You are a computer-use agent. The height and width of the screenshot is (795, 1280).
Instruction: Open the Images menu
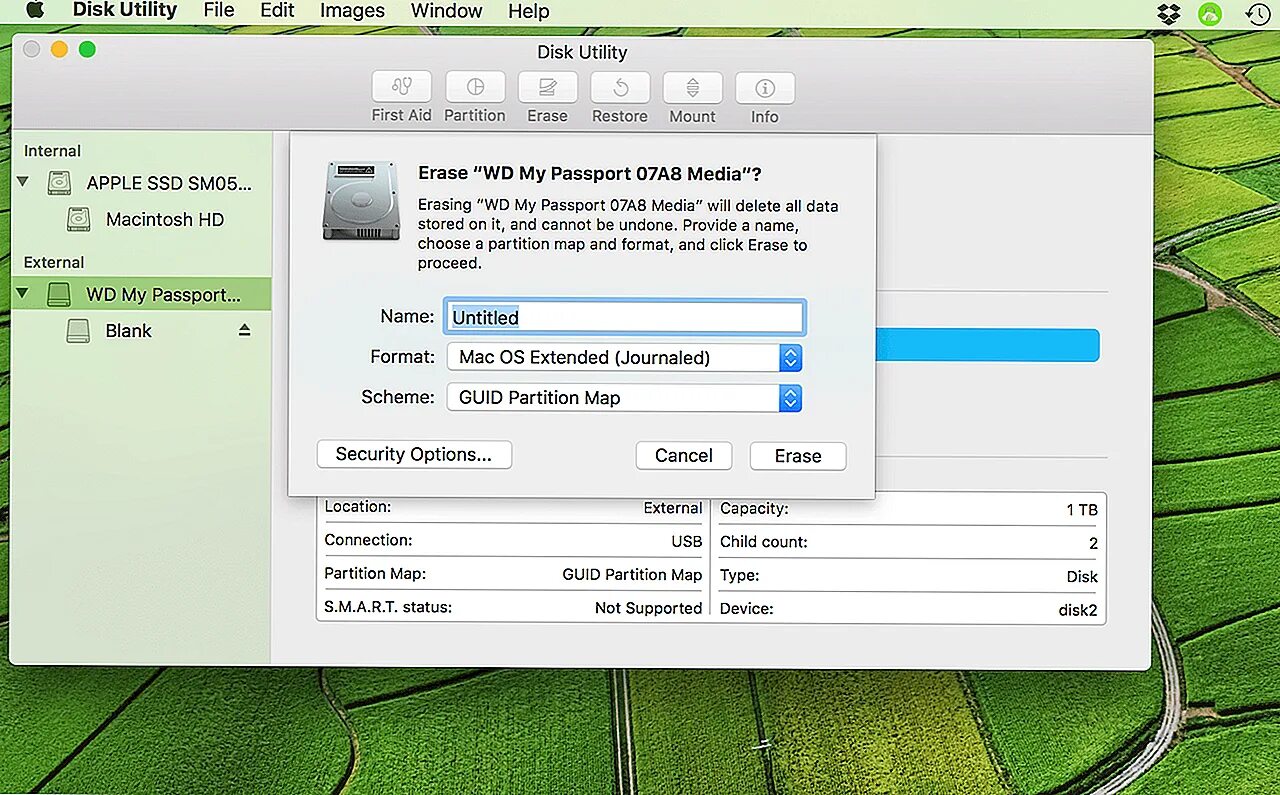coord(352,11)
